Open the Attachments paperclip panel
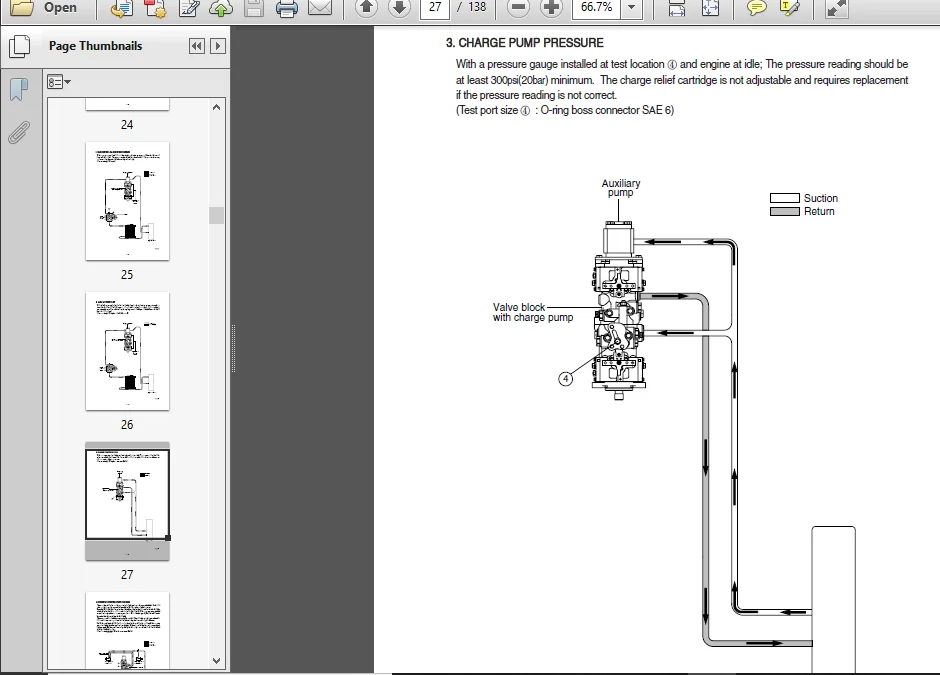The height and width of the screenshot is (675, 940). click(19, 132)
